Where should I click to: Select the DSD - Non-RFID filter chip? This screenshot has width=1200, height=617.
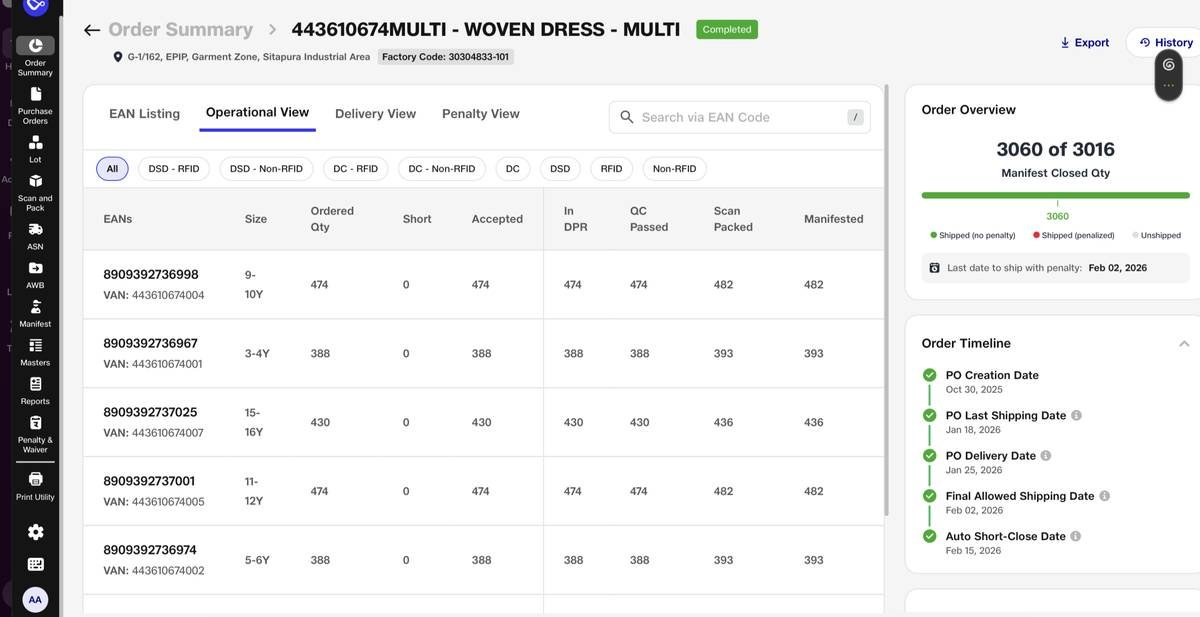[x=267, y=169]
